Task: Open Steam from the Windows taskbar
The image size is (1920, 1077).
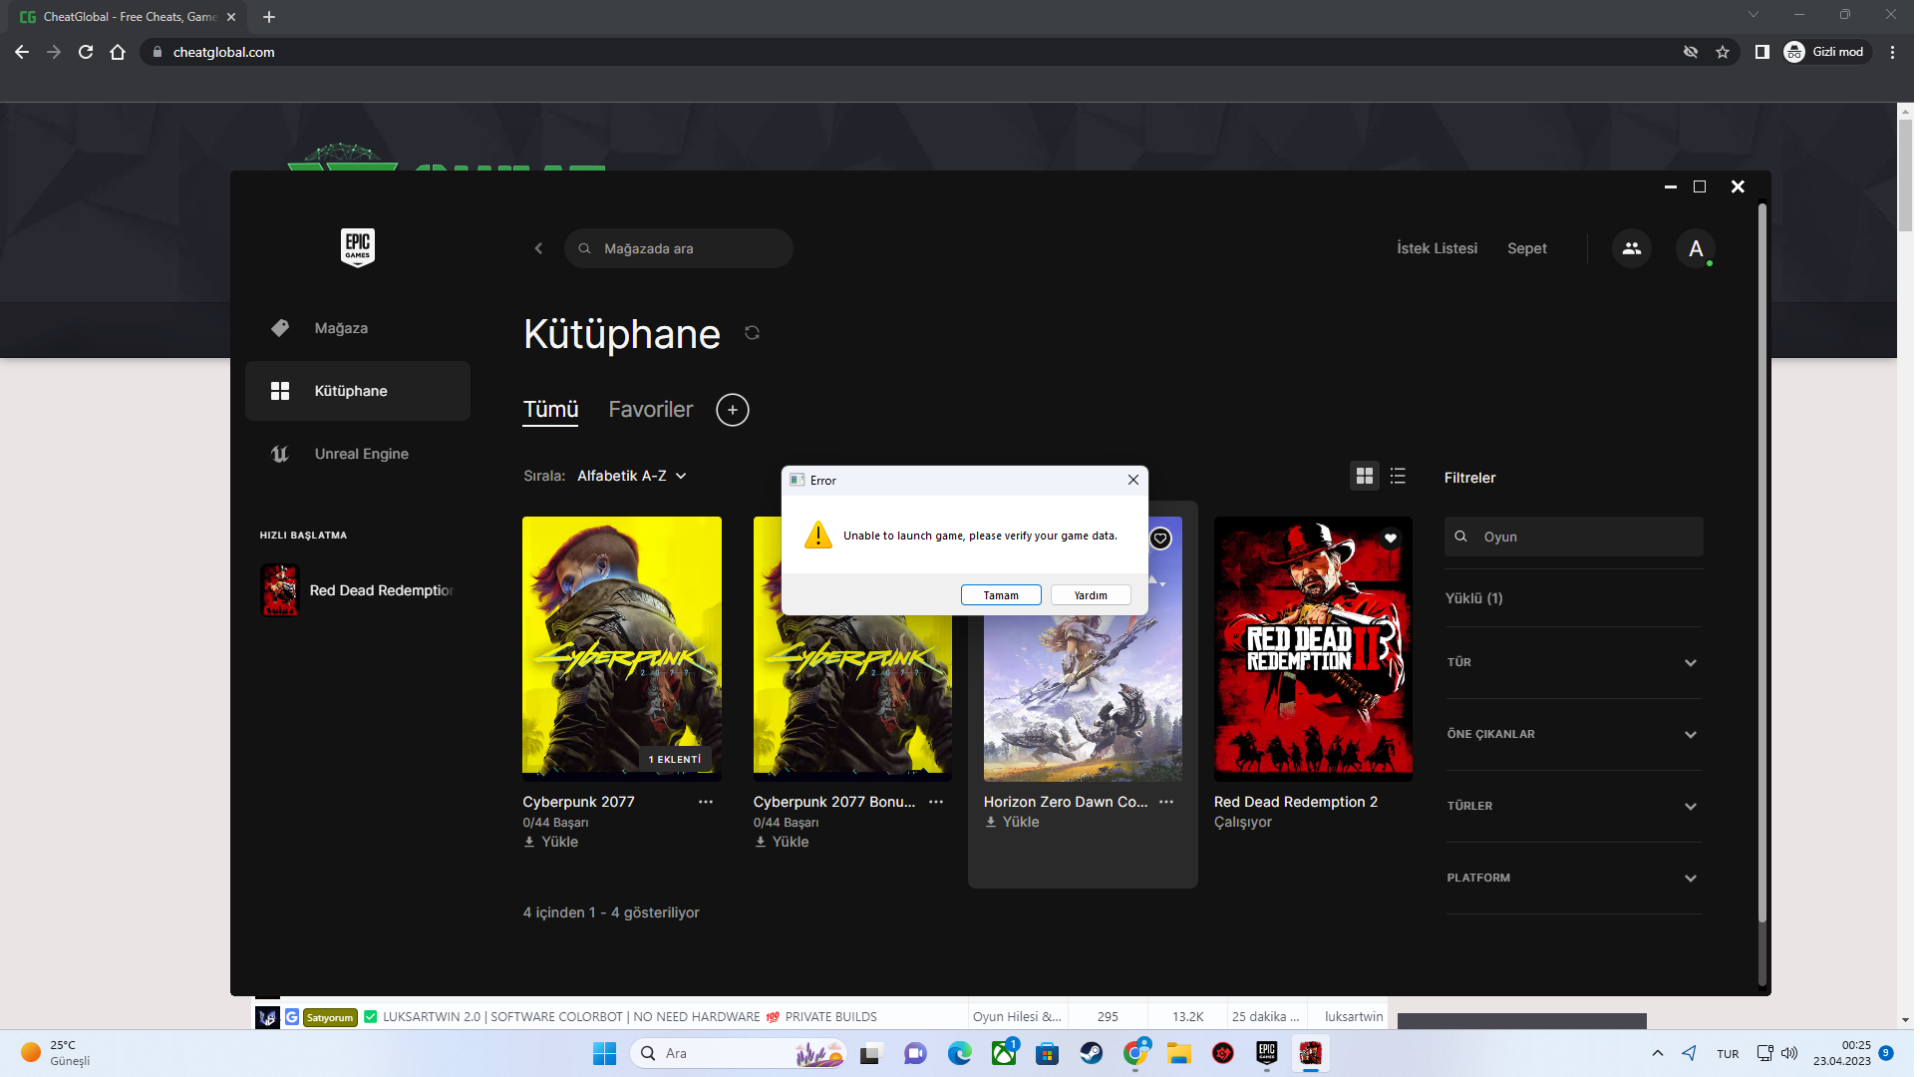Action: (1091, 1053)
